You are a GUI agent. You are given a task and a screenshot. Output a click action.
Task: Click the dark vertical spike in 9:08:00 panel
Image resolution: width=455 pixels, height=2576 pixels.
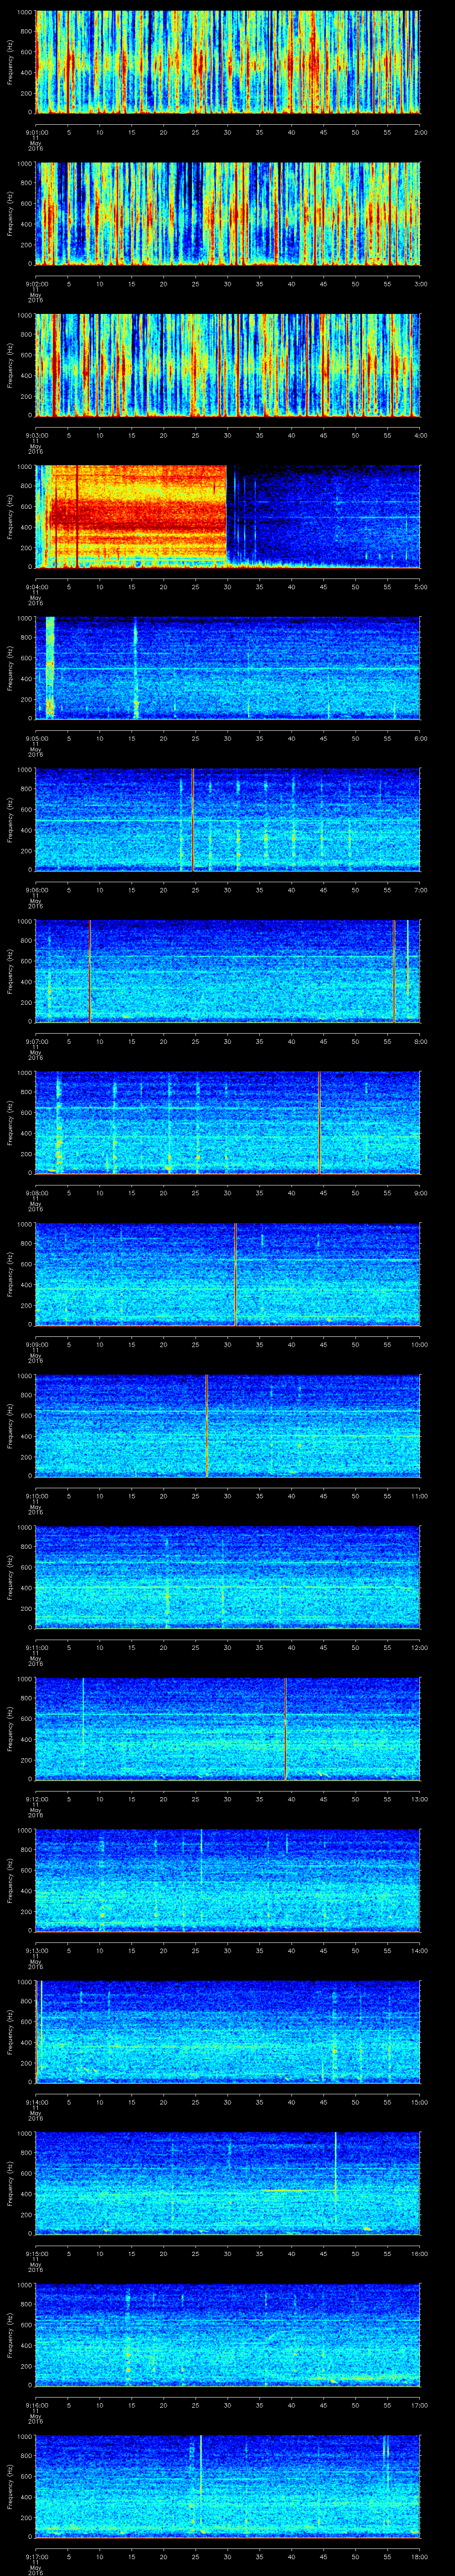click(x=319, y=1122)
